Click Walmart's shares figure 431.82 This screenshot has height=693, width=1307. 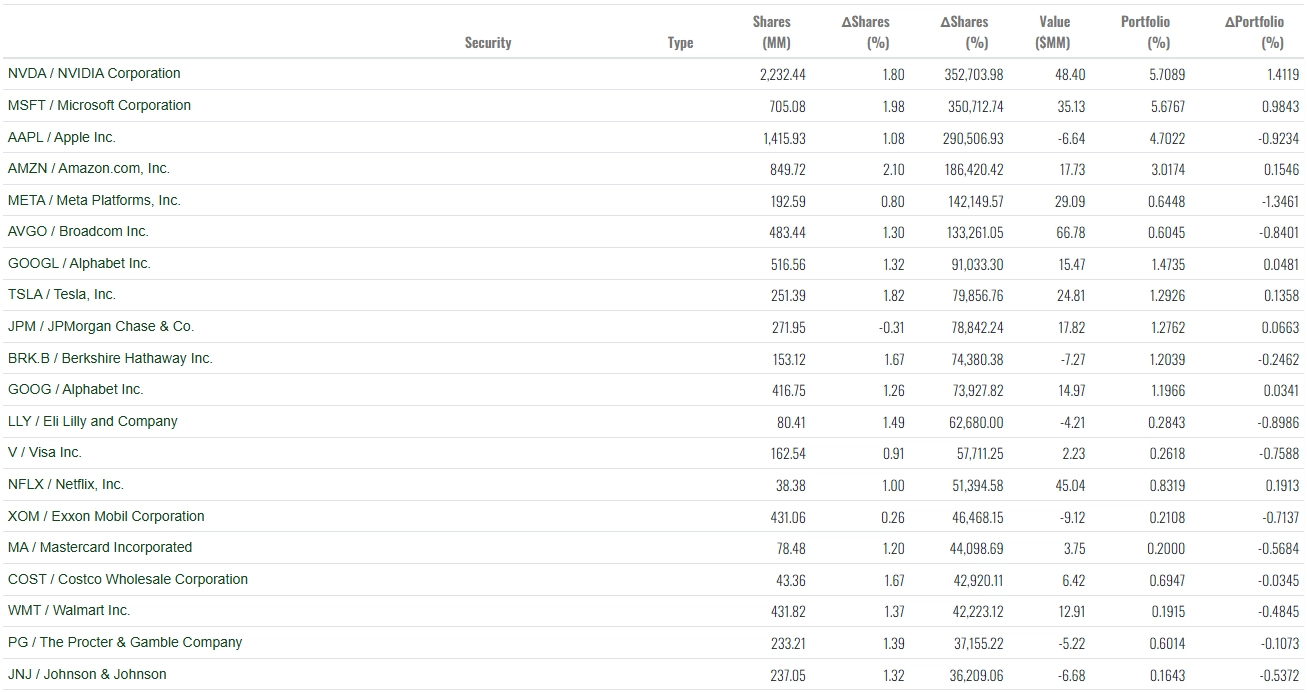tap(789, 612)
